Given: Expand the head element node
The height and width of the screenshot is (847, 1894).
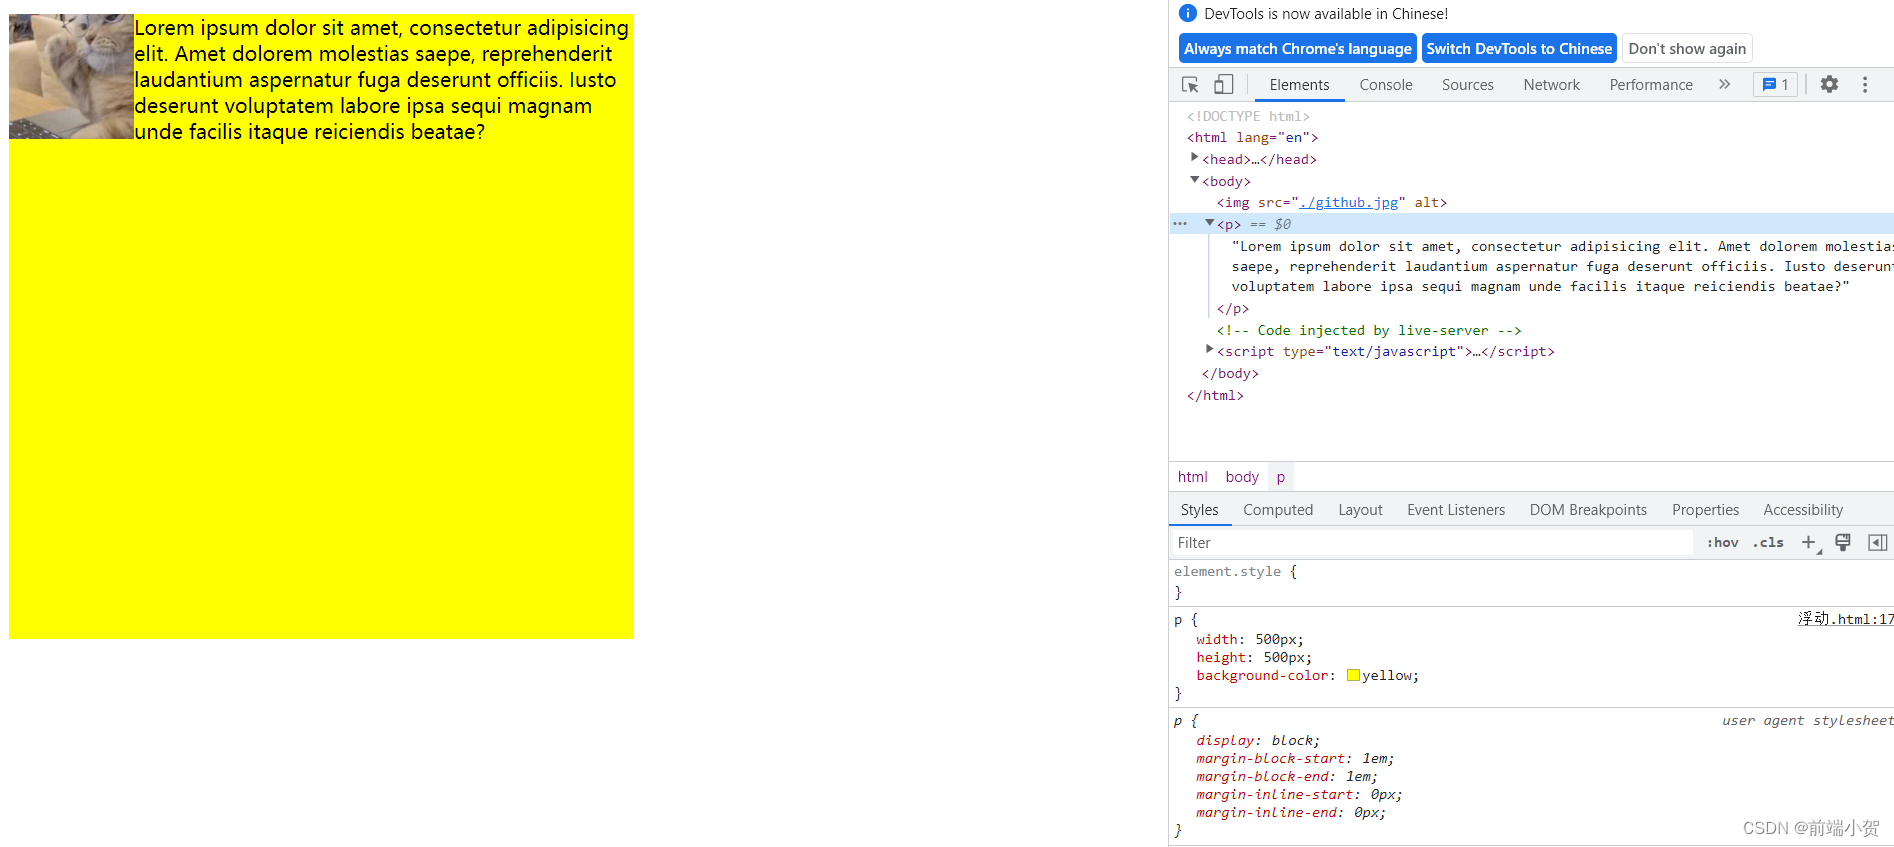Looking at the screenshot, I should click(1194, 158).
